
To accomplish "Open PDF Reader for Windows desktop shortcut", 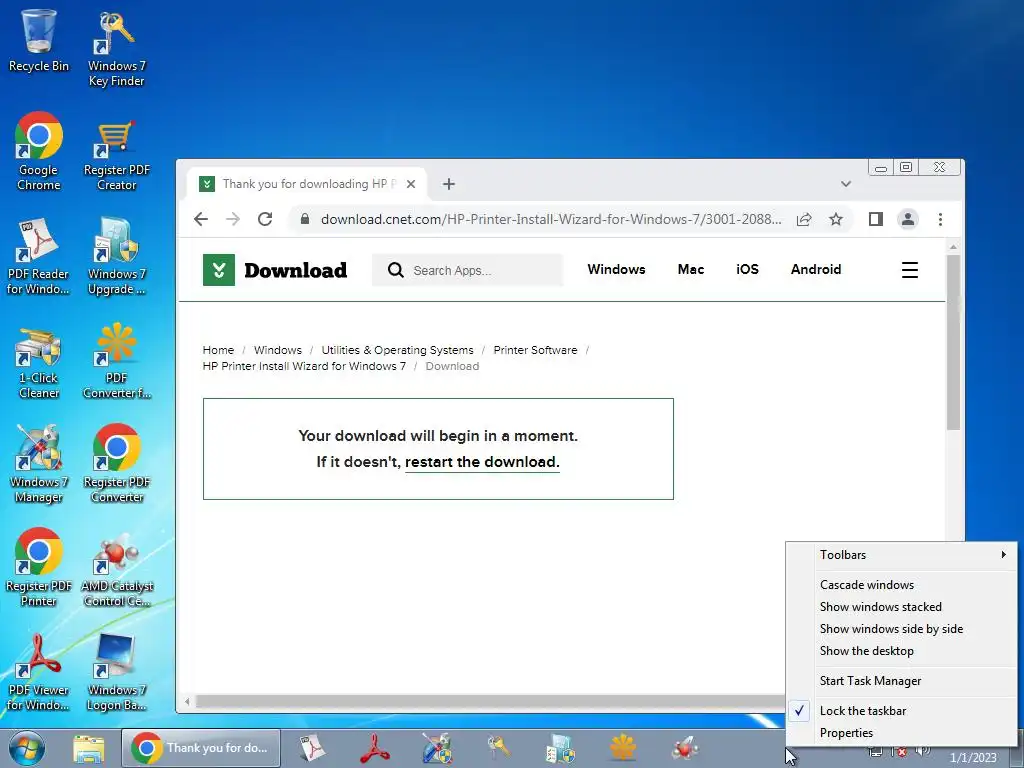I will (x=39, y=256).
